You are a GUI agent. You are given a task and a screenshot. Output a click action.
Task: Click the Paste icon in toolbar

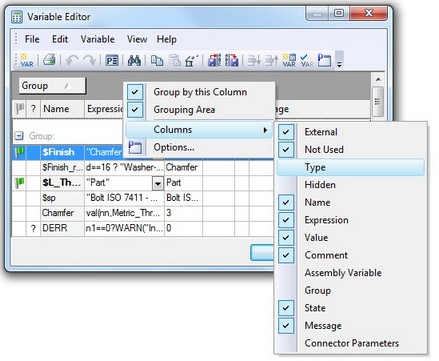pyautogui.click(x=174, y=61)
